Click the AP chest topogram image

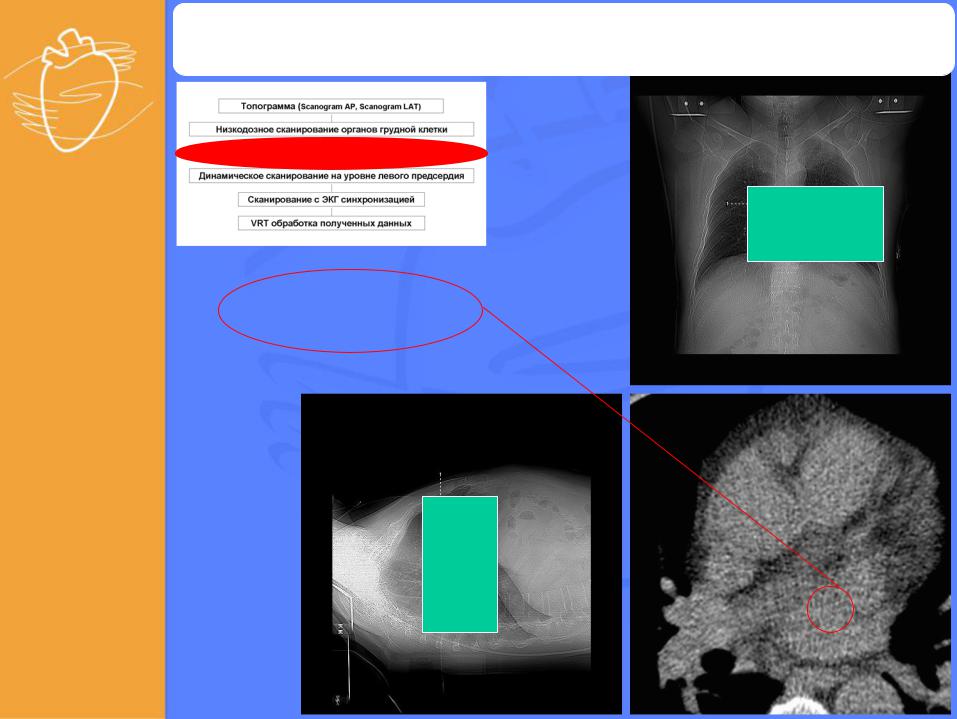[x=790, y=231]
